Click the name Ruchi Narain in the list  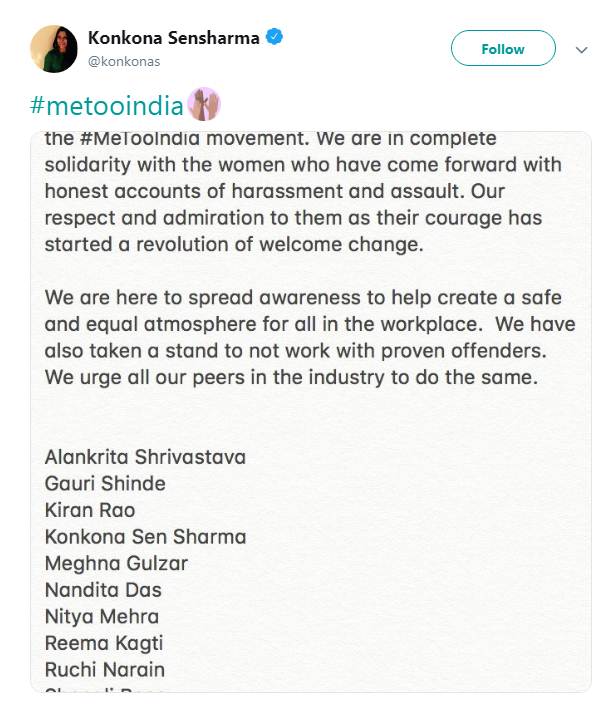pyautogui.click(x=105, y=669)
